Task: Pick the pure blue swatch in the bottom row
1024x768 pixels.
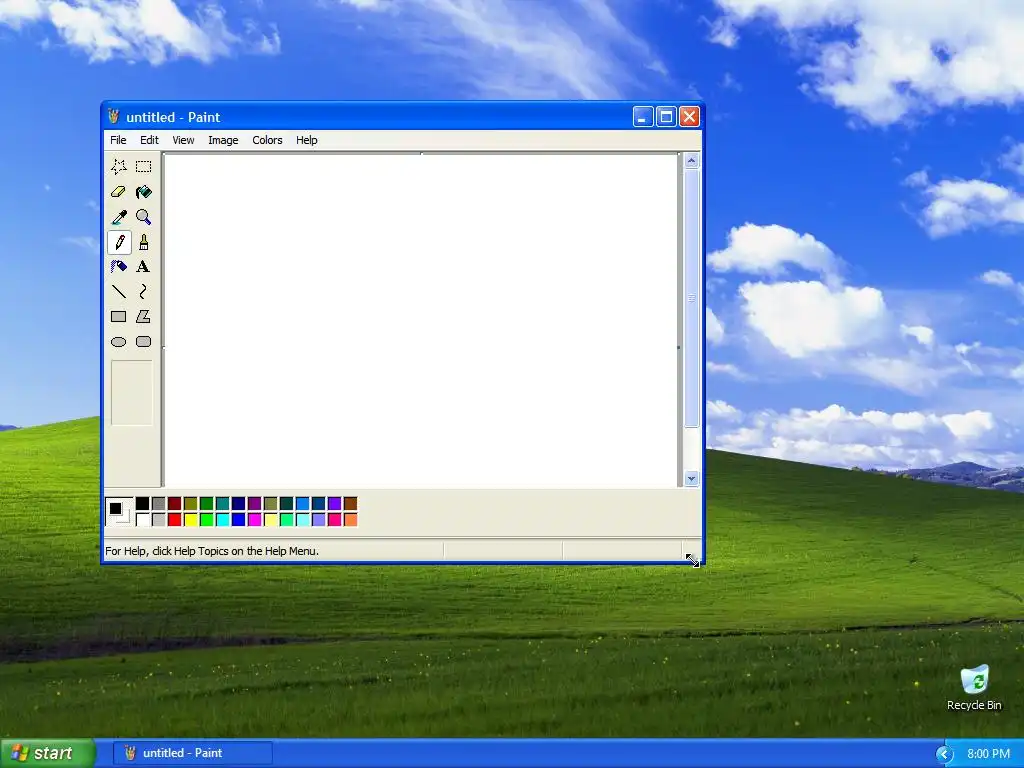Action: click(238, 520)
